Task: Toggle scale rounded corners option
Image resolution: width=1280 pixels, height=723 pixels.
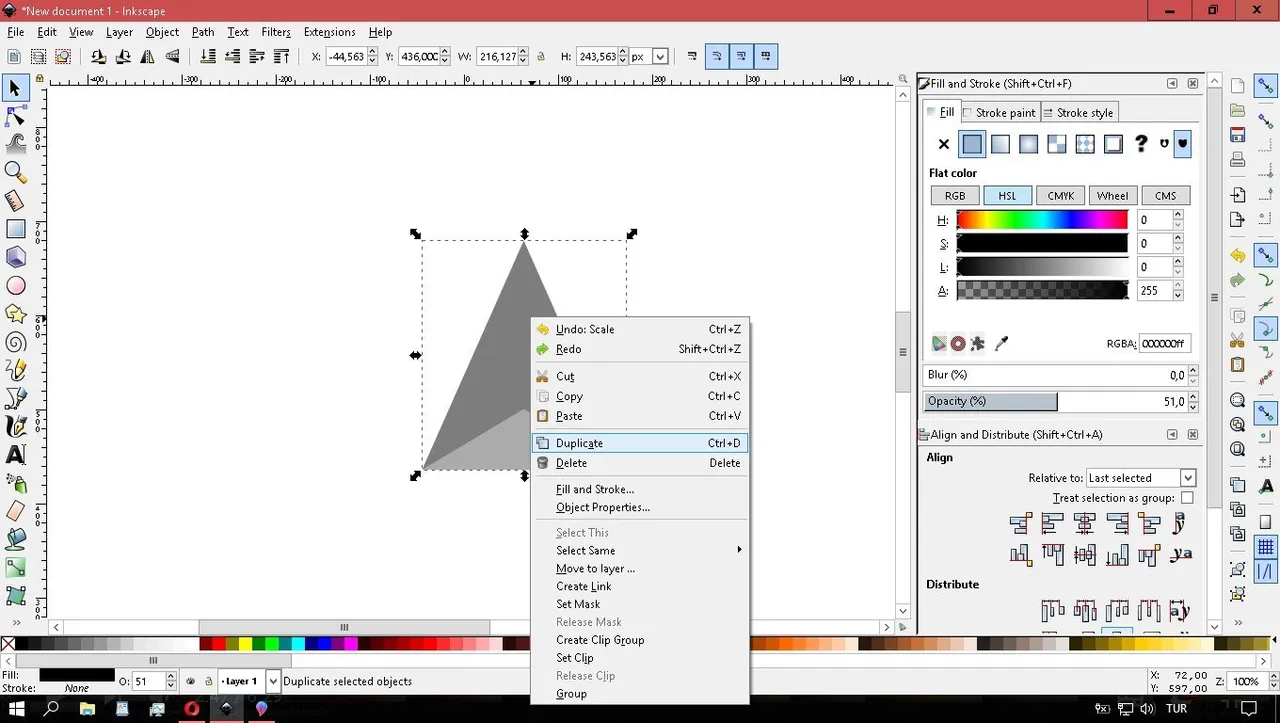Action: [717, 57]
